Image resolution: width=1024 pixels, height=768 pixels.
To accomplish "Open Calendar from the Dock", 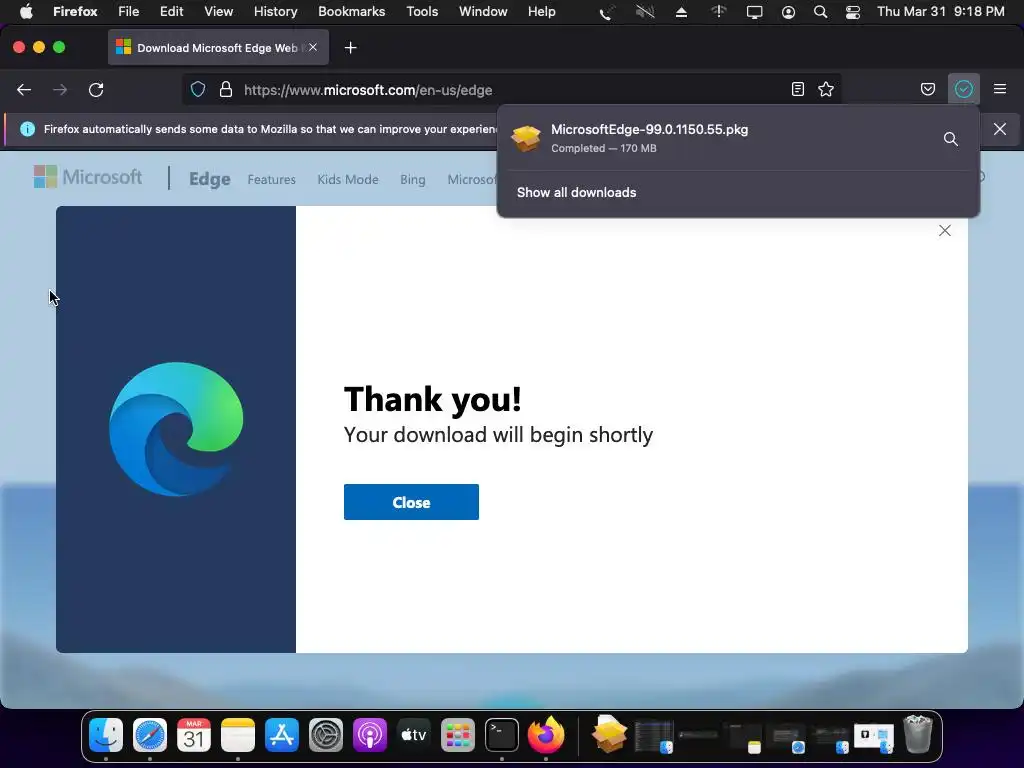I will coord(194,735).
